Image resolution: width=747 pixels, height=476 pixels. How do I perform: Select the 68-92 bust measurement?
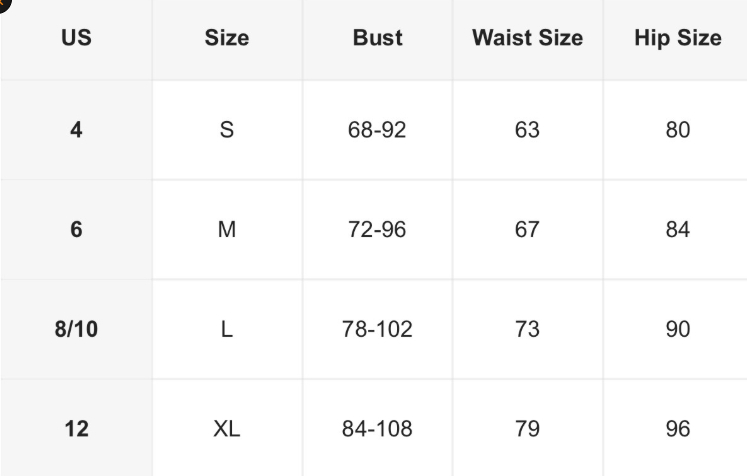[377, 130]
